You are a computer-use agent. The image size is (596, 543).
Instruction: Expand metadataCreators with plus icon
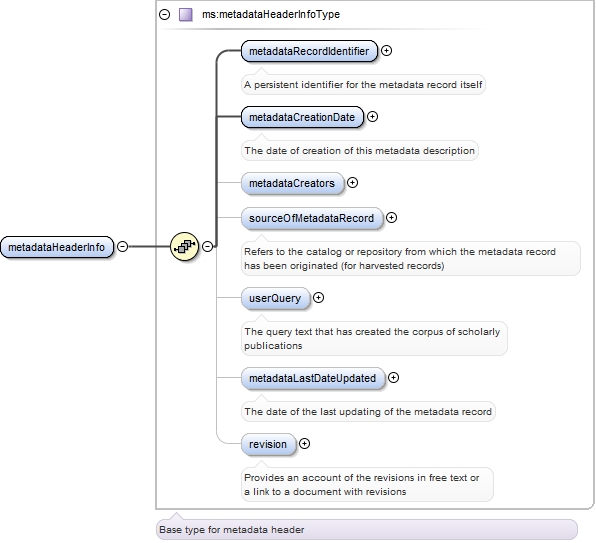pyautogui.click(x=353, y=183)
